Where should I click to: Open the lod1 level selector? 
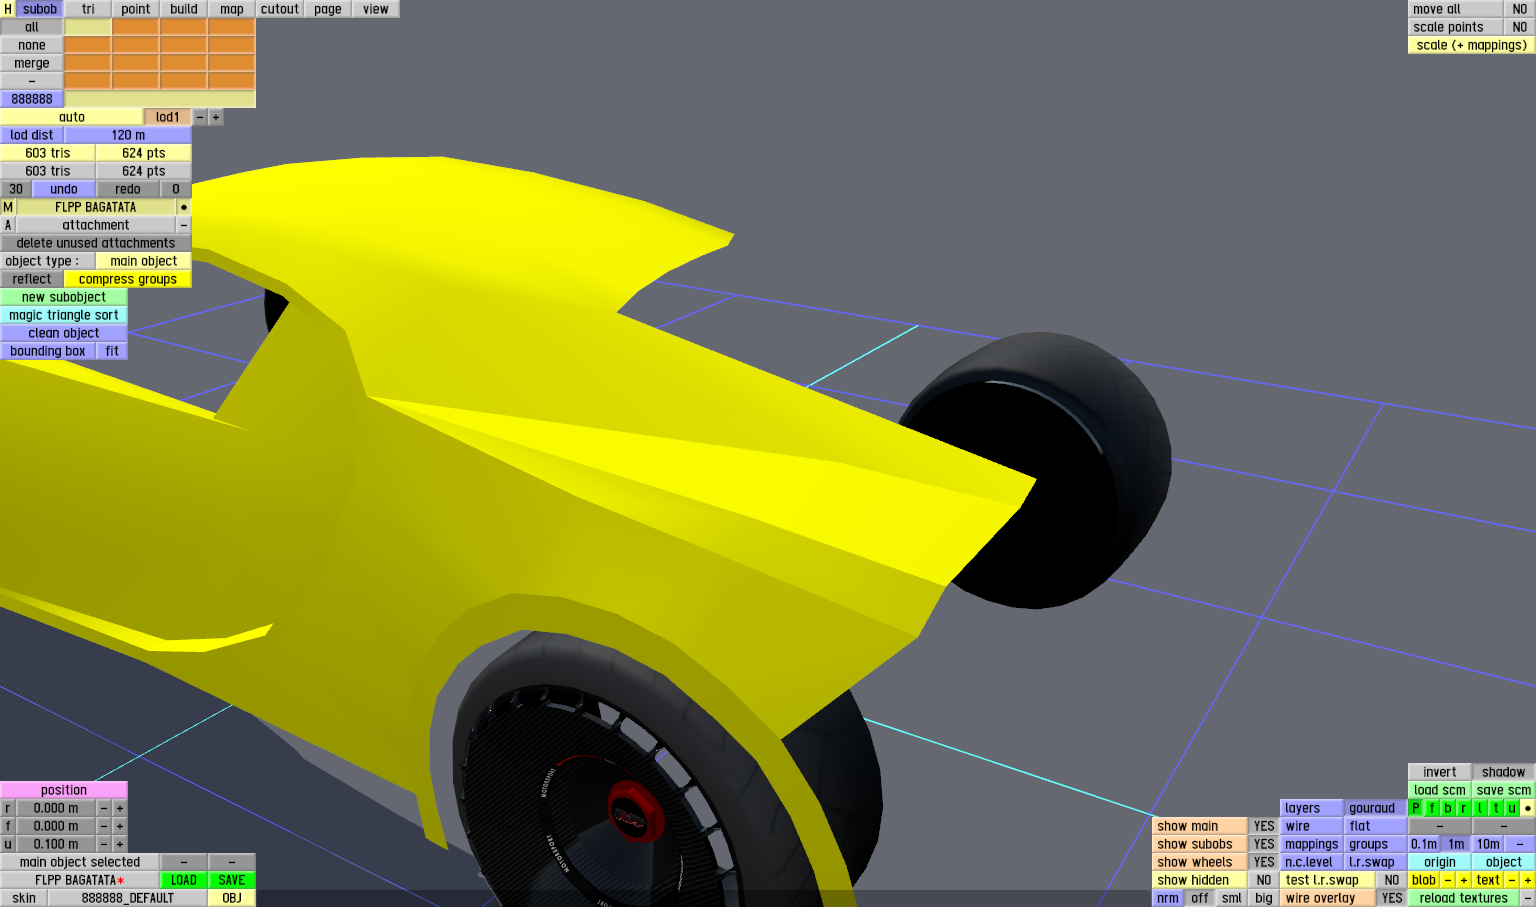pyautogui.click(x=168, y=117)
